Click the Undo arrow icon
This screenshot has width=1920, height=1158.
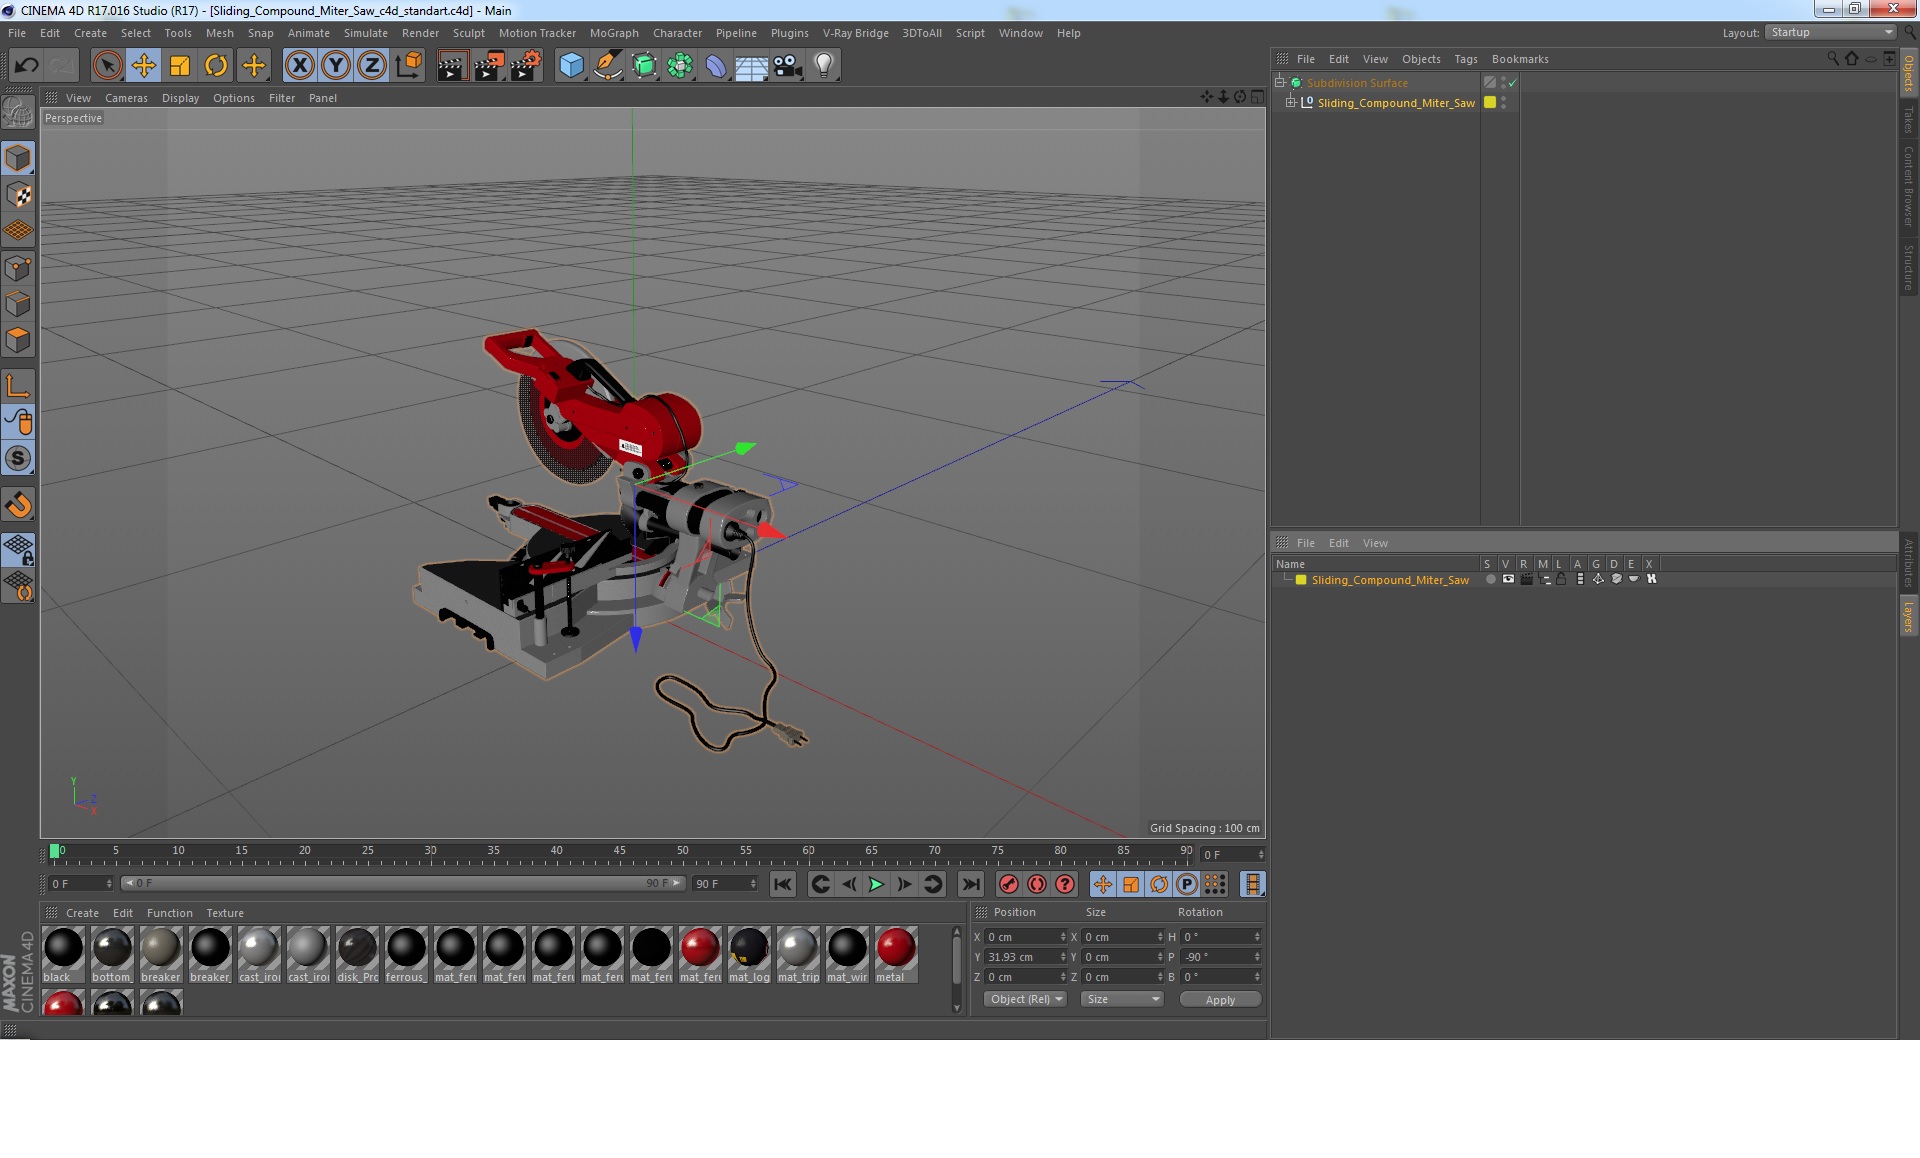pyautogui.click(x=26, y=66)
